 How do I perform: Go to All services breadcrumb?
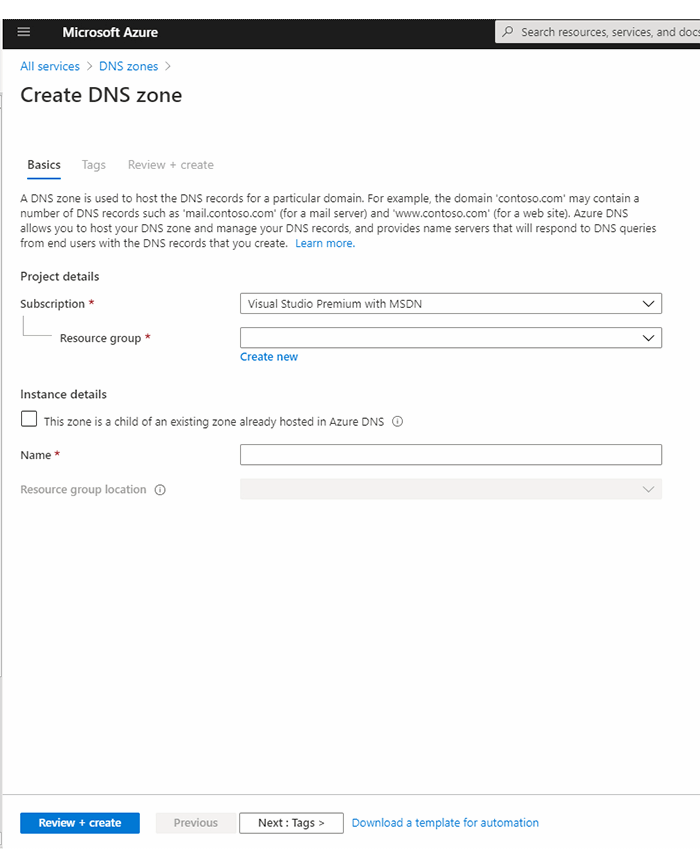[50, 66]
